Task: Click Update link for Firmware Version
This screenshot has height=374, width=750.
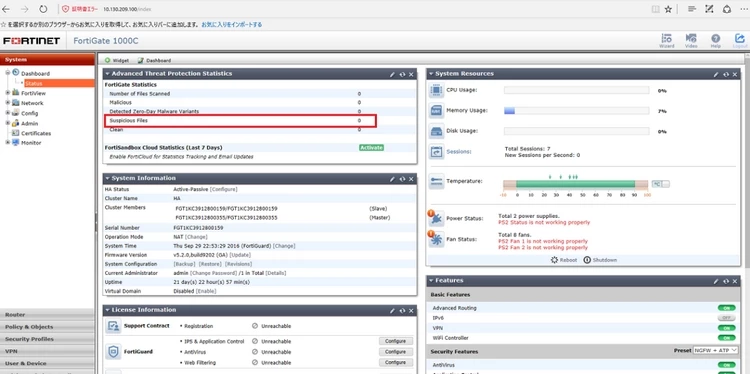Action: 240,255
